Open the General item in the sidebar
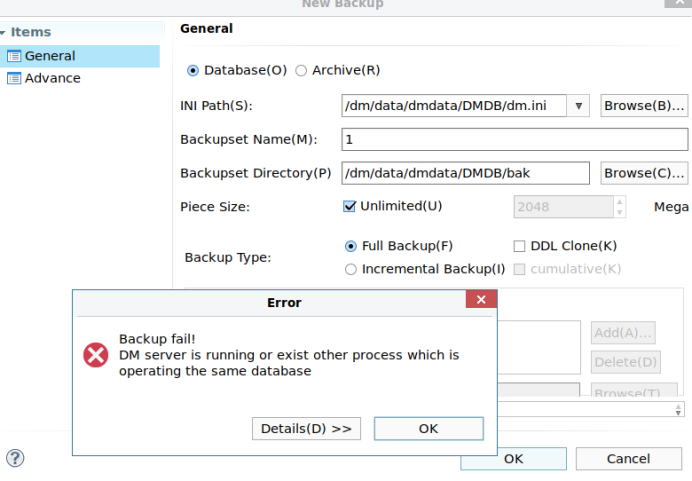 [50, 56]
